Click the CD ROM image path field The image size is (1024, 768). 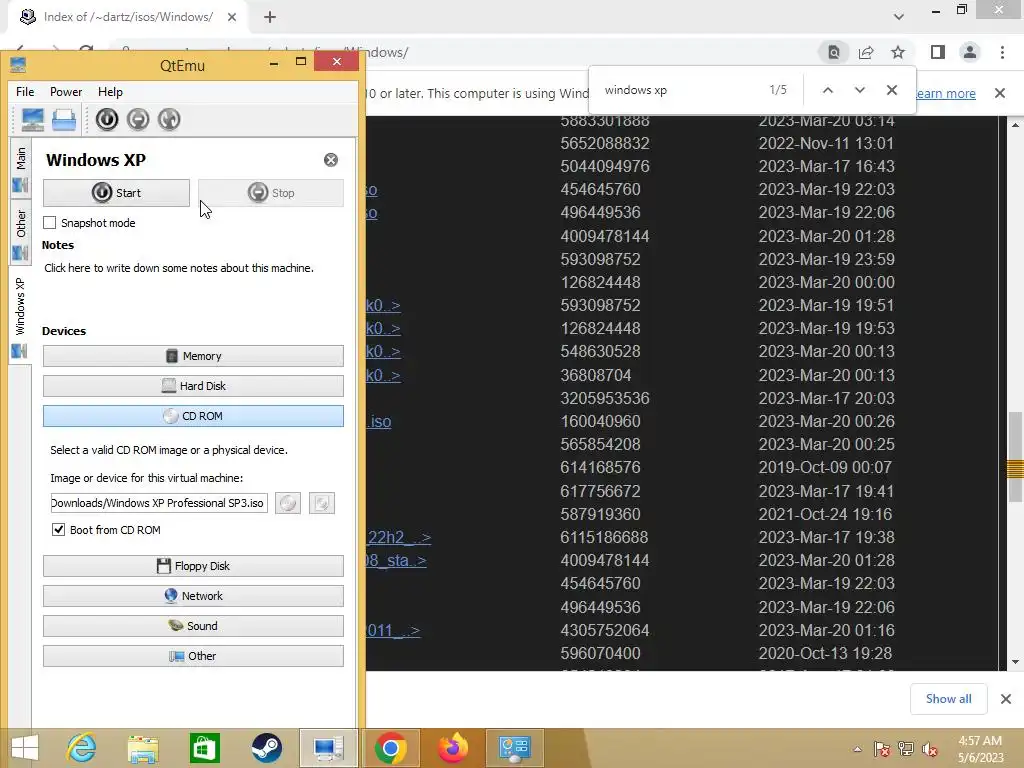click(159, 503)
